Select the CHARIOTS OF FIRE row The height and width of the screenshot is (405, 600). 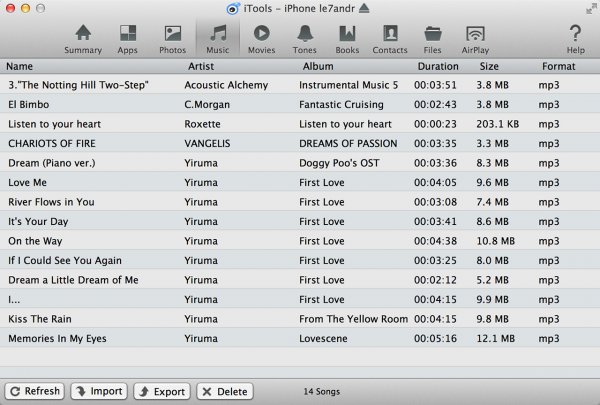tap(300, 144)
